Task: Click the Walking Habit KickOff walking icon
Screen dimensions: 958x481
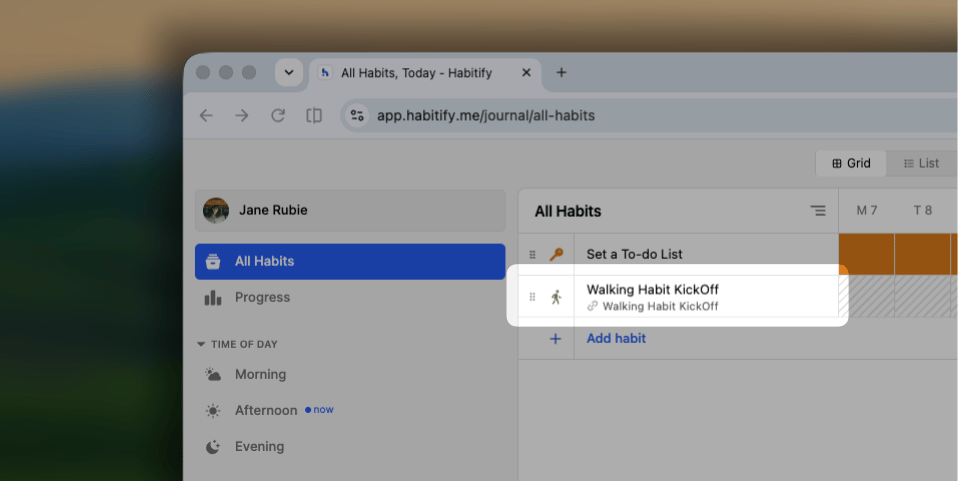Action: [556, 298]
